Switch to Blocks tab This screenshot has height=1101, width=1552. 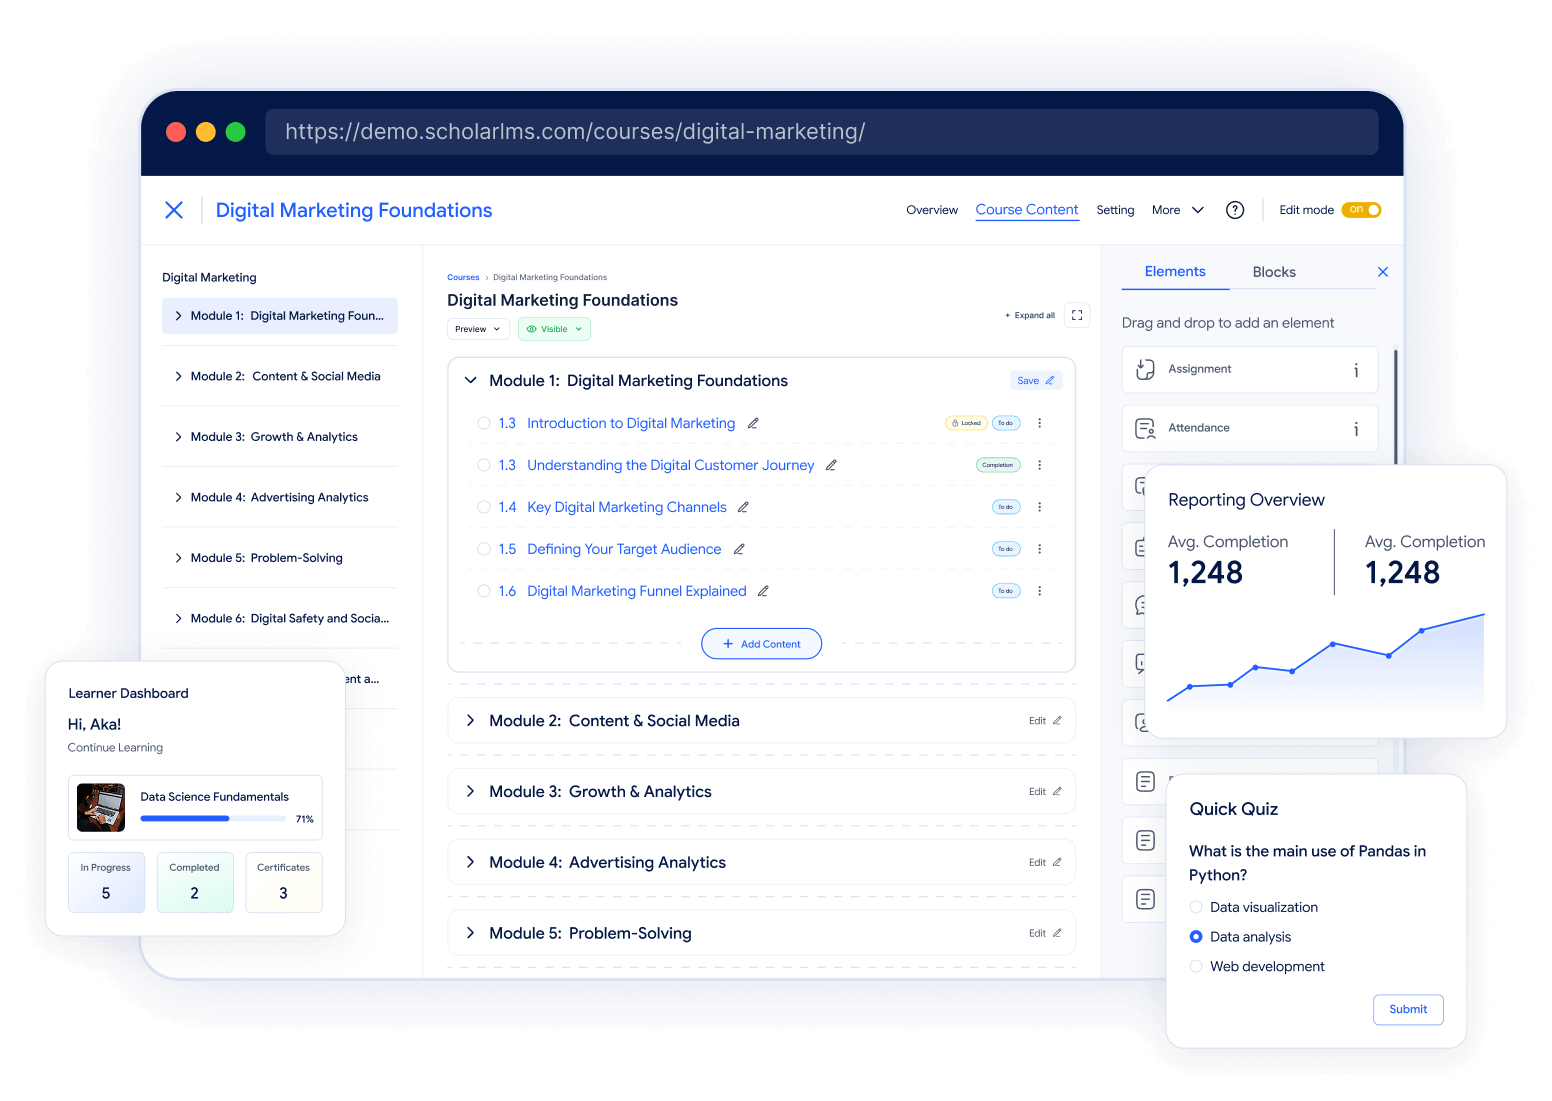coord(1274,272)
